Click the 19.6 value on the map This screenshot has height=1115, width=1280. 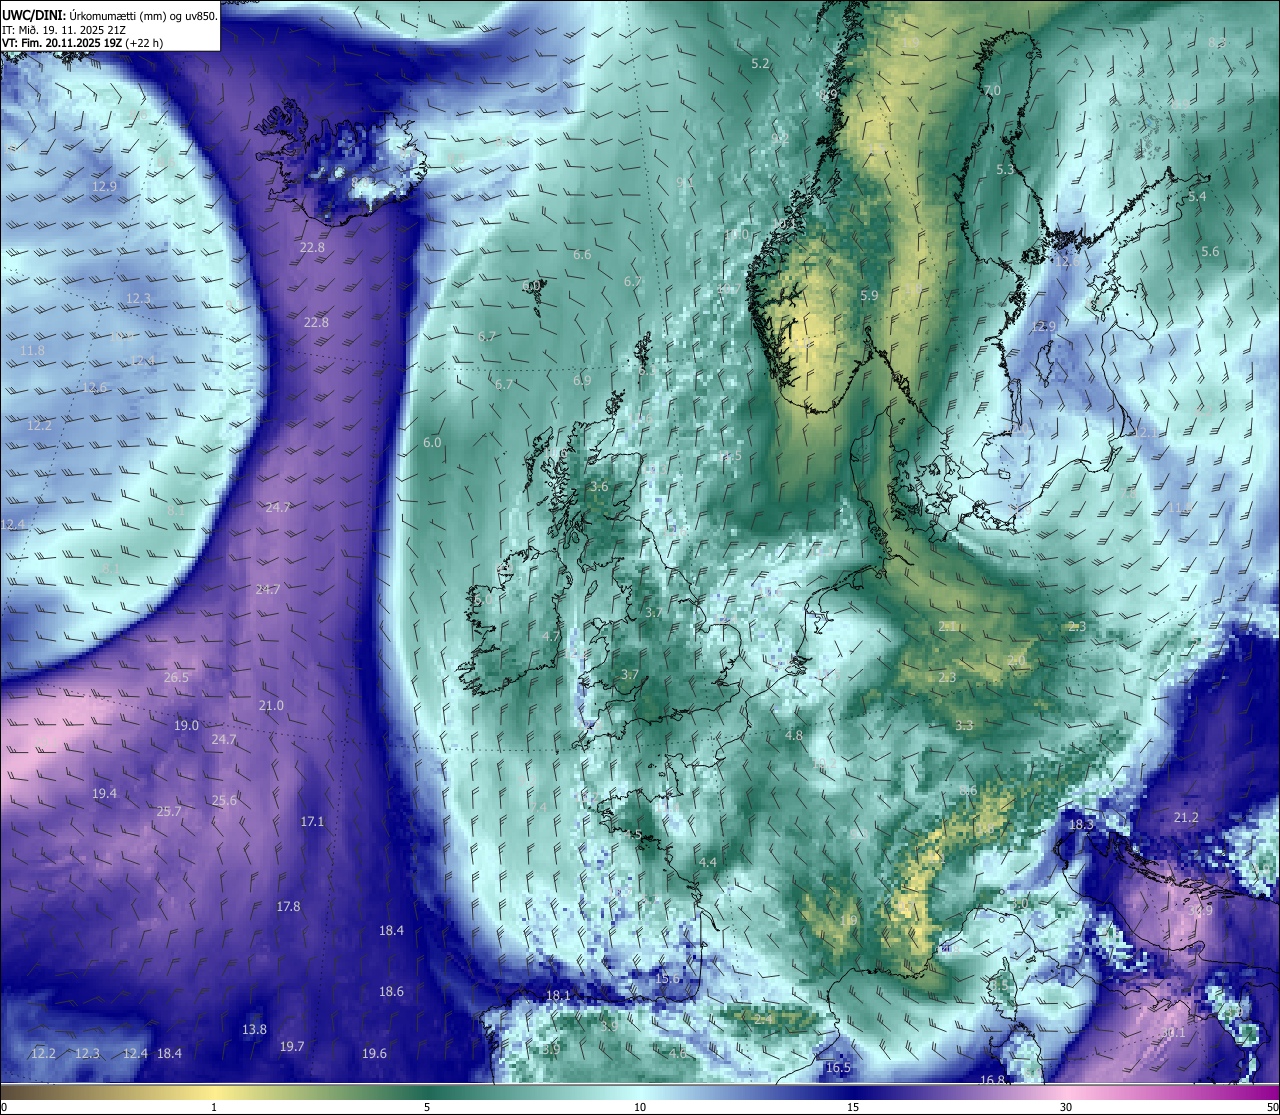click(x=374, y=1053)
